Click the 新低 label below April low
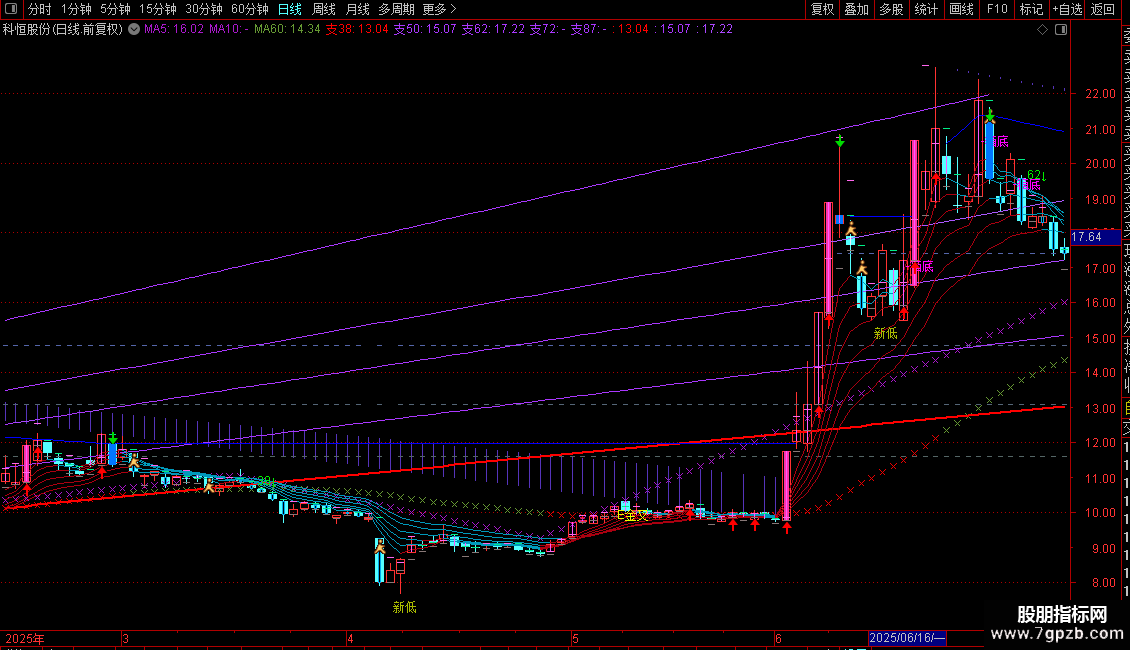 click(404, 607)
